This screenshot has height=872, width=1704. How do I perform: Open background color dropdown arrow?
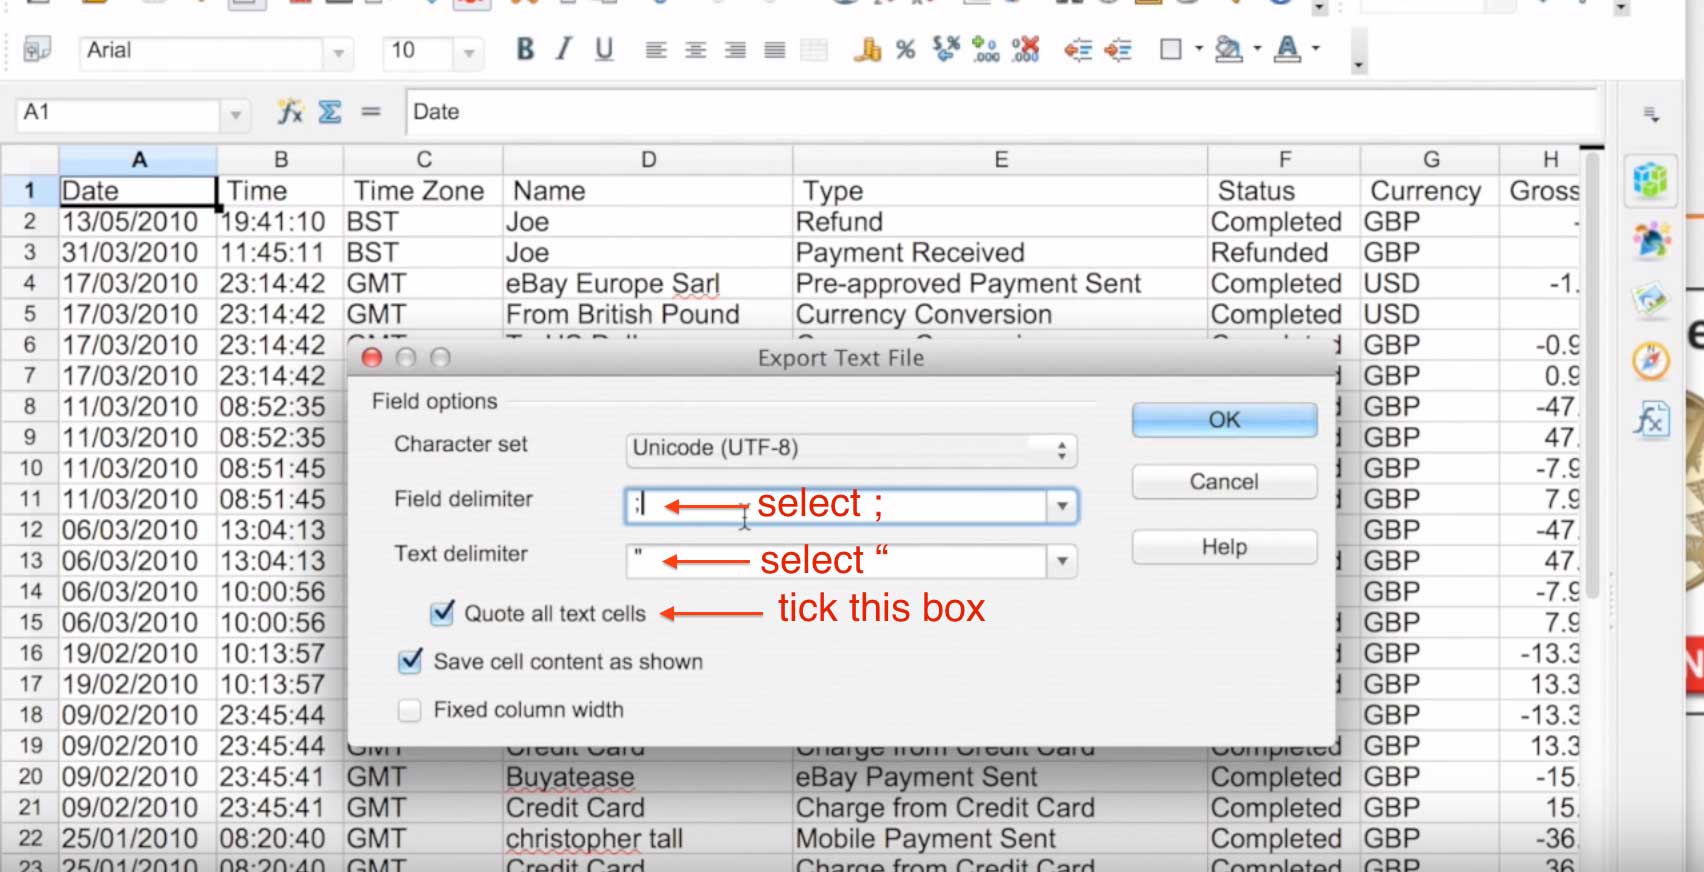[1257, 49]
